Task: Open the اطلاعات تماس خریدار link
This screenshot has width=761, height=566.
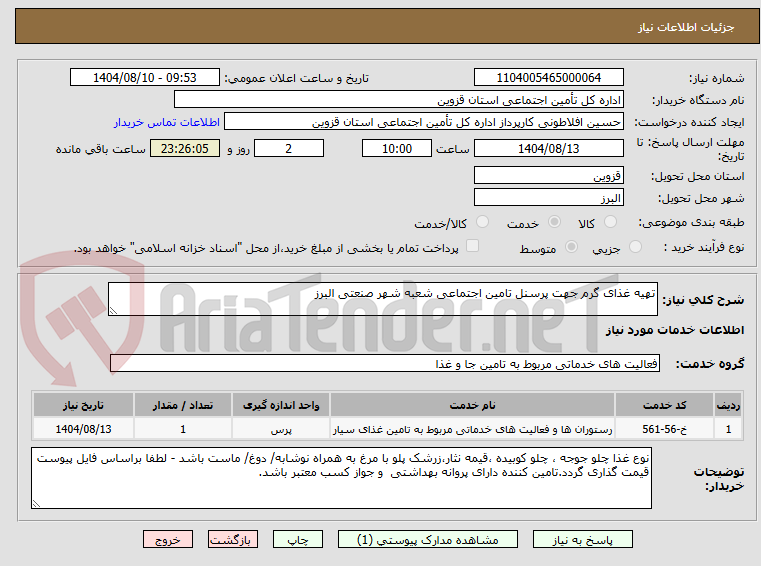Action: tap(167, 122)
